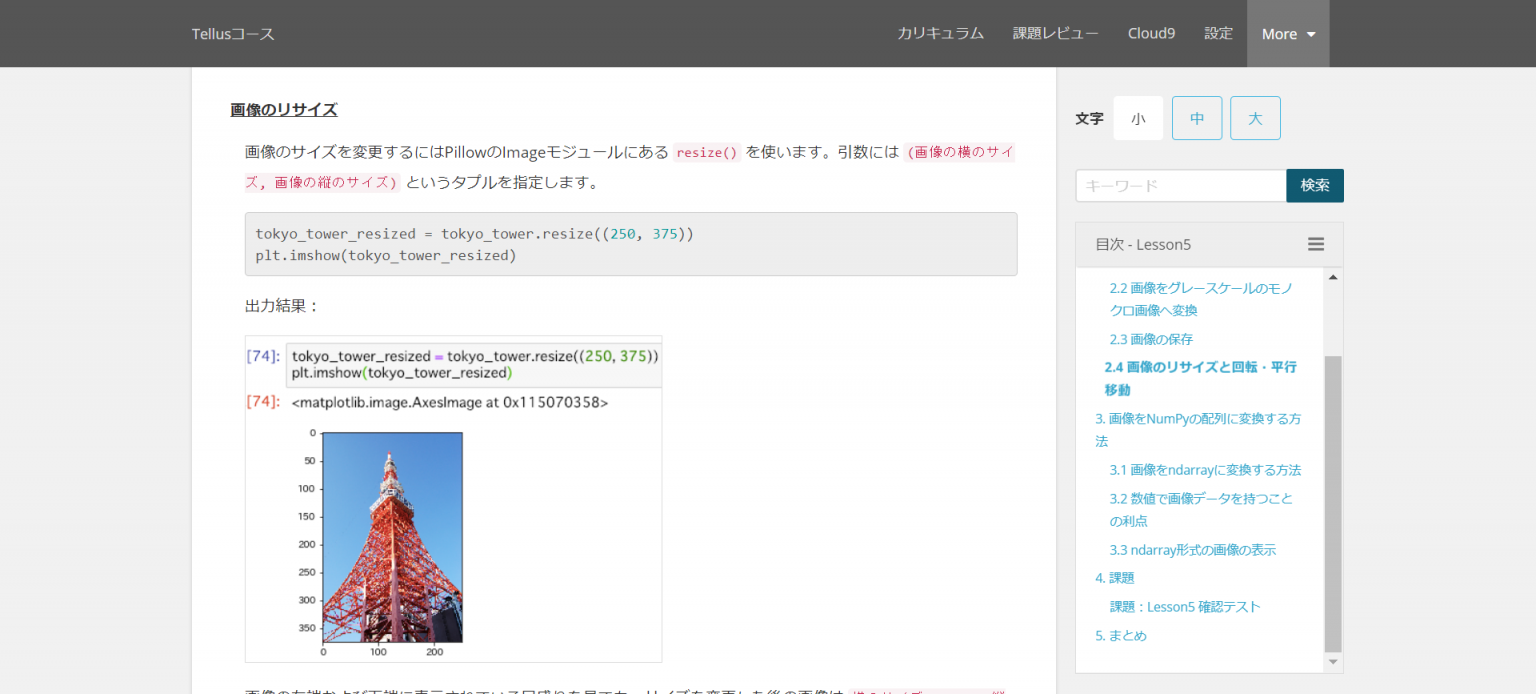Toggle the 目次 hamburger menu icon

tap(1316, 244)
